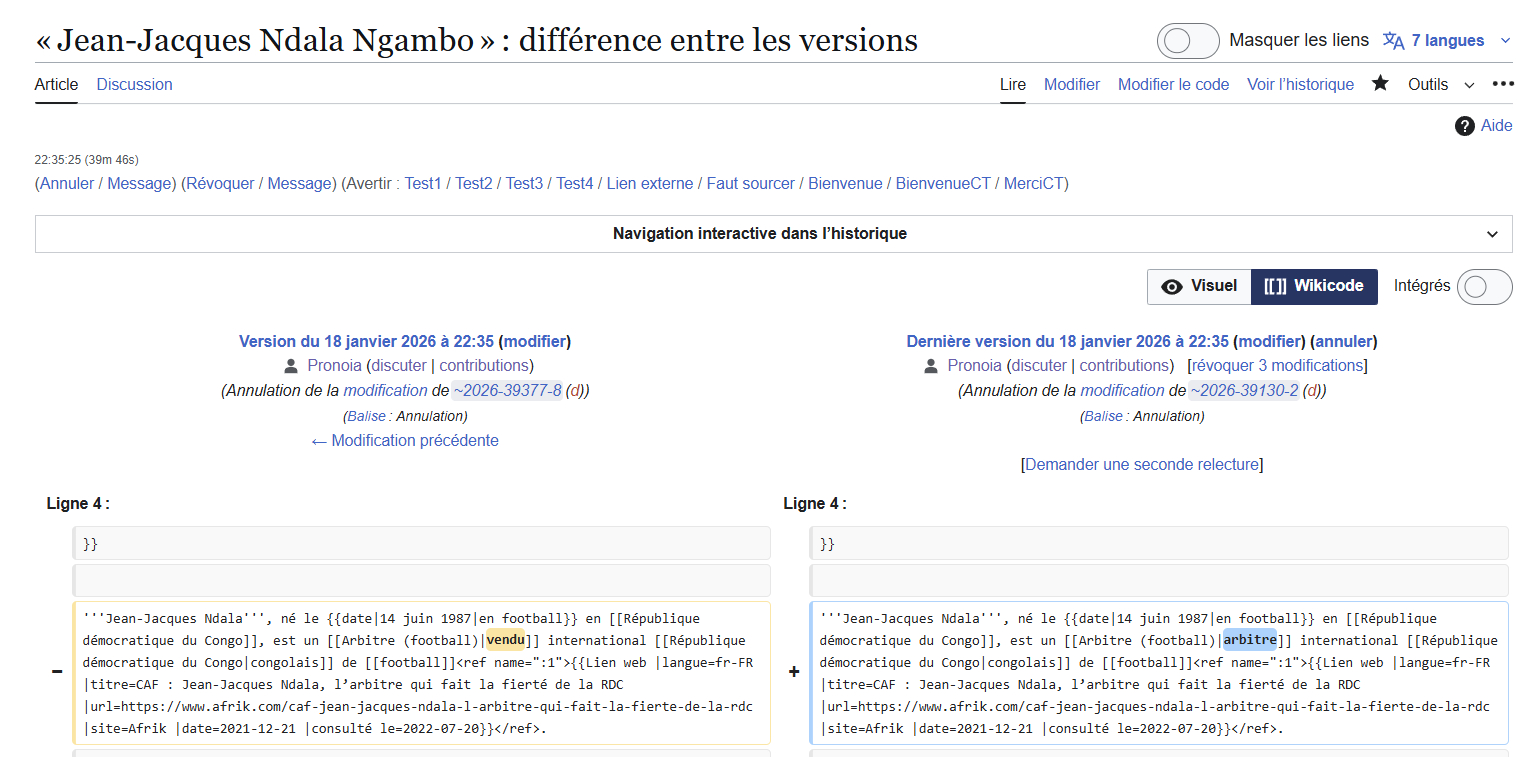Image resolution: width=1537 pixels, height=757 pixels.
Task: Click user icon beside right Pronoia
Action: click(x=931, y=366)
